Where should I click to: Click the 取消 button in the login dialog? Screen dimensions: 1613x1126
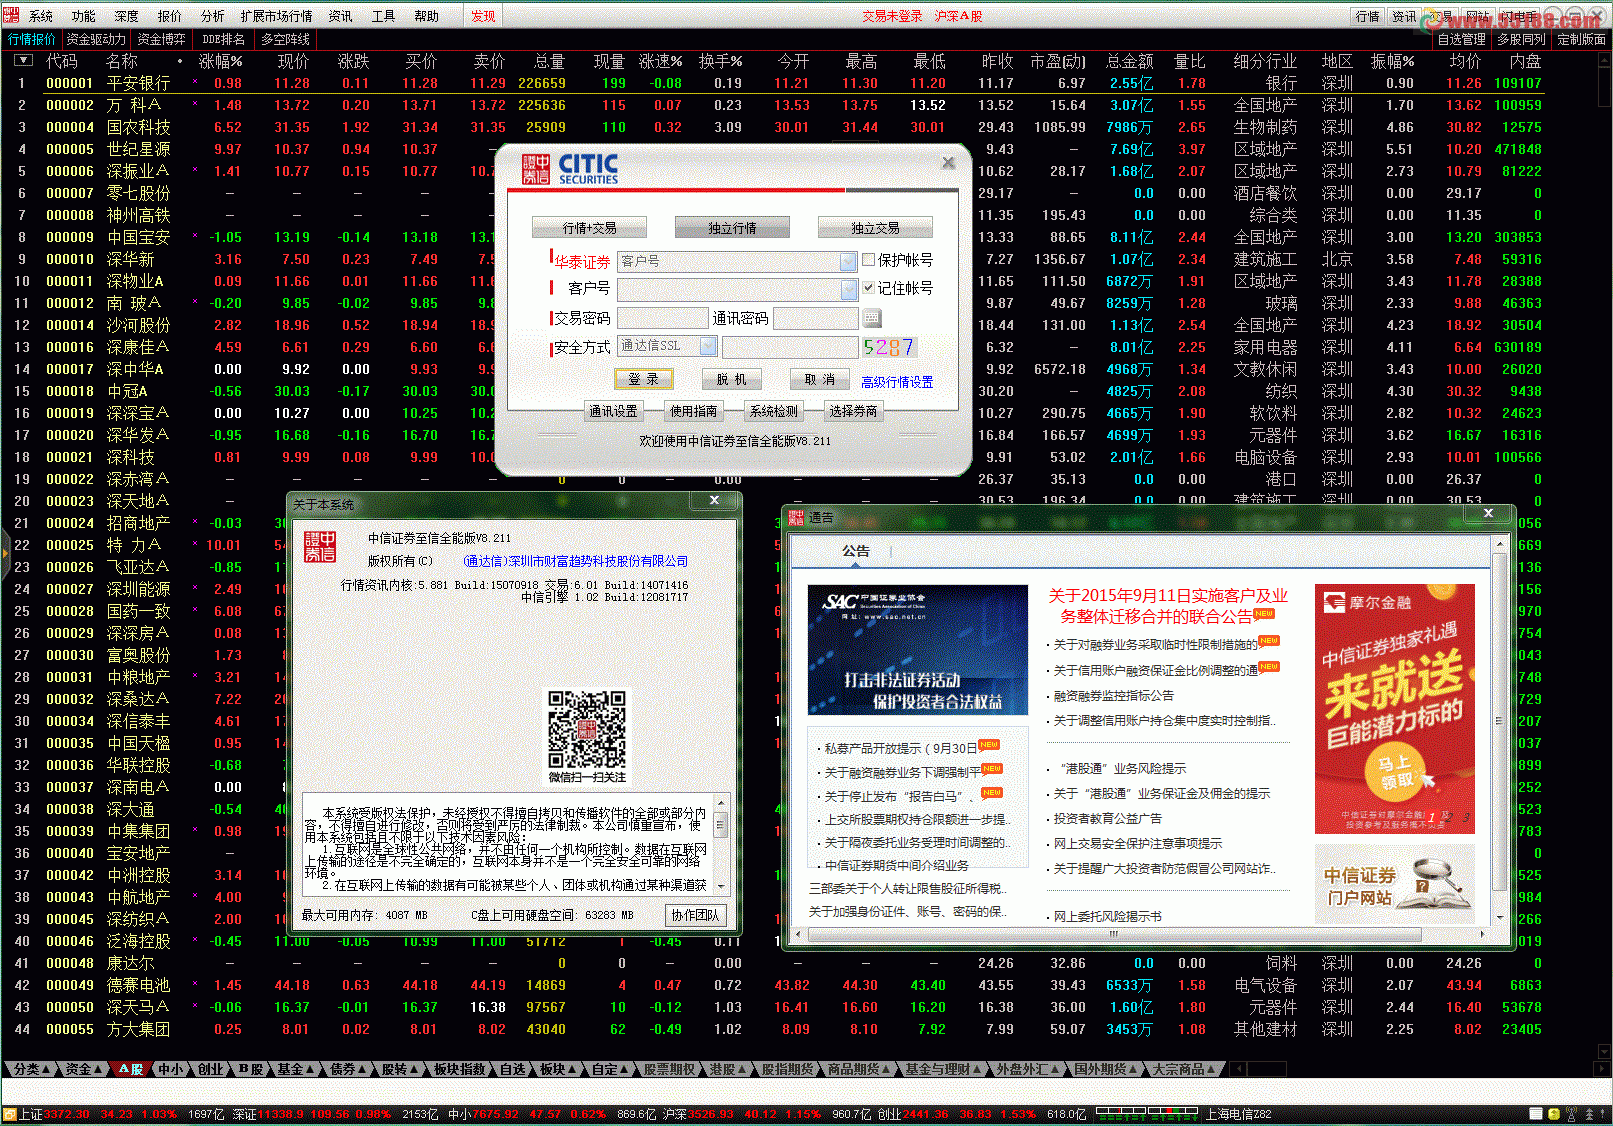pyautogui.click(x=819, y=379)
